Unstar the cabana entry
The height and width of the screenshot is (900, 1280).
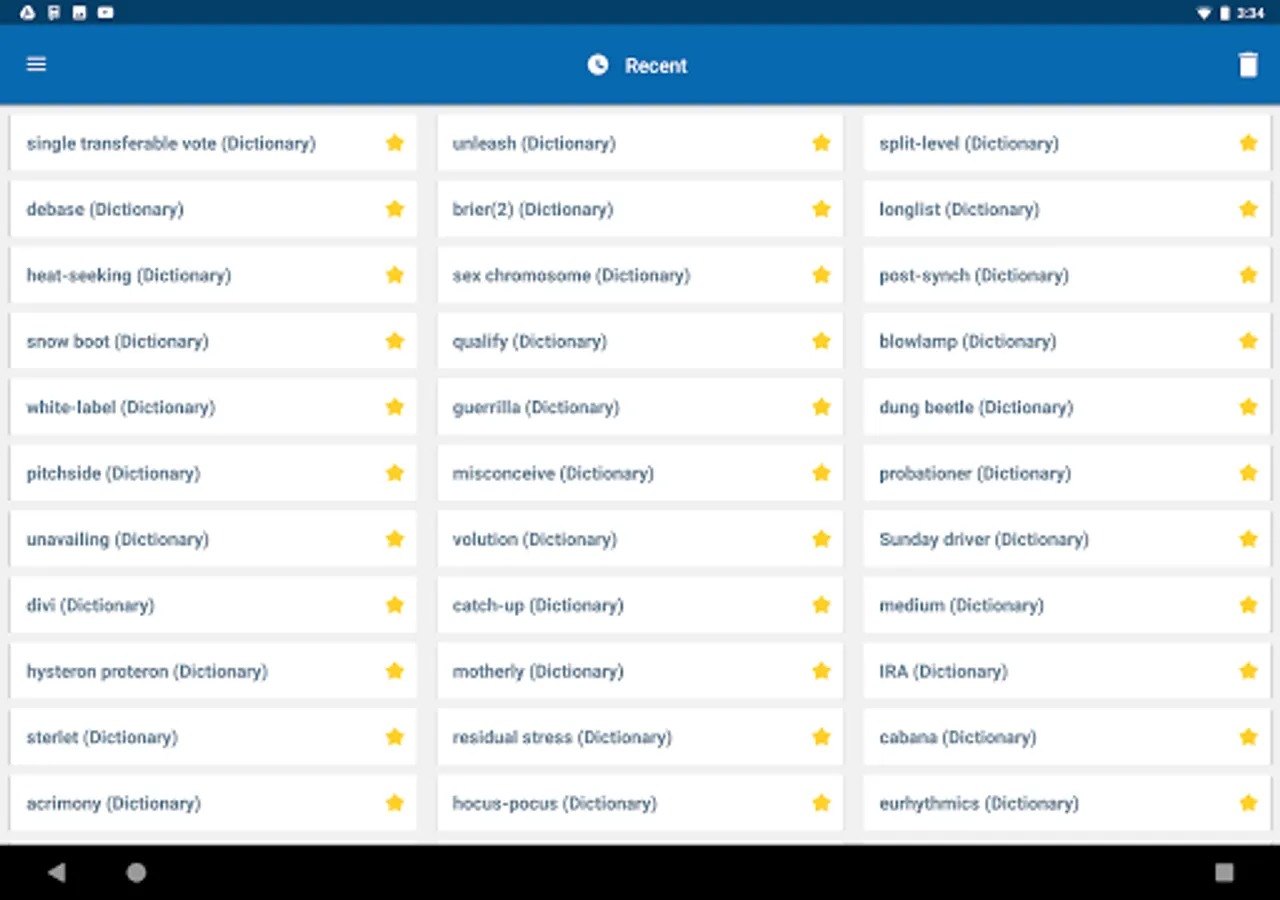point(1248,737)
